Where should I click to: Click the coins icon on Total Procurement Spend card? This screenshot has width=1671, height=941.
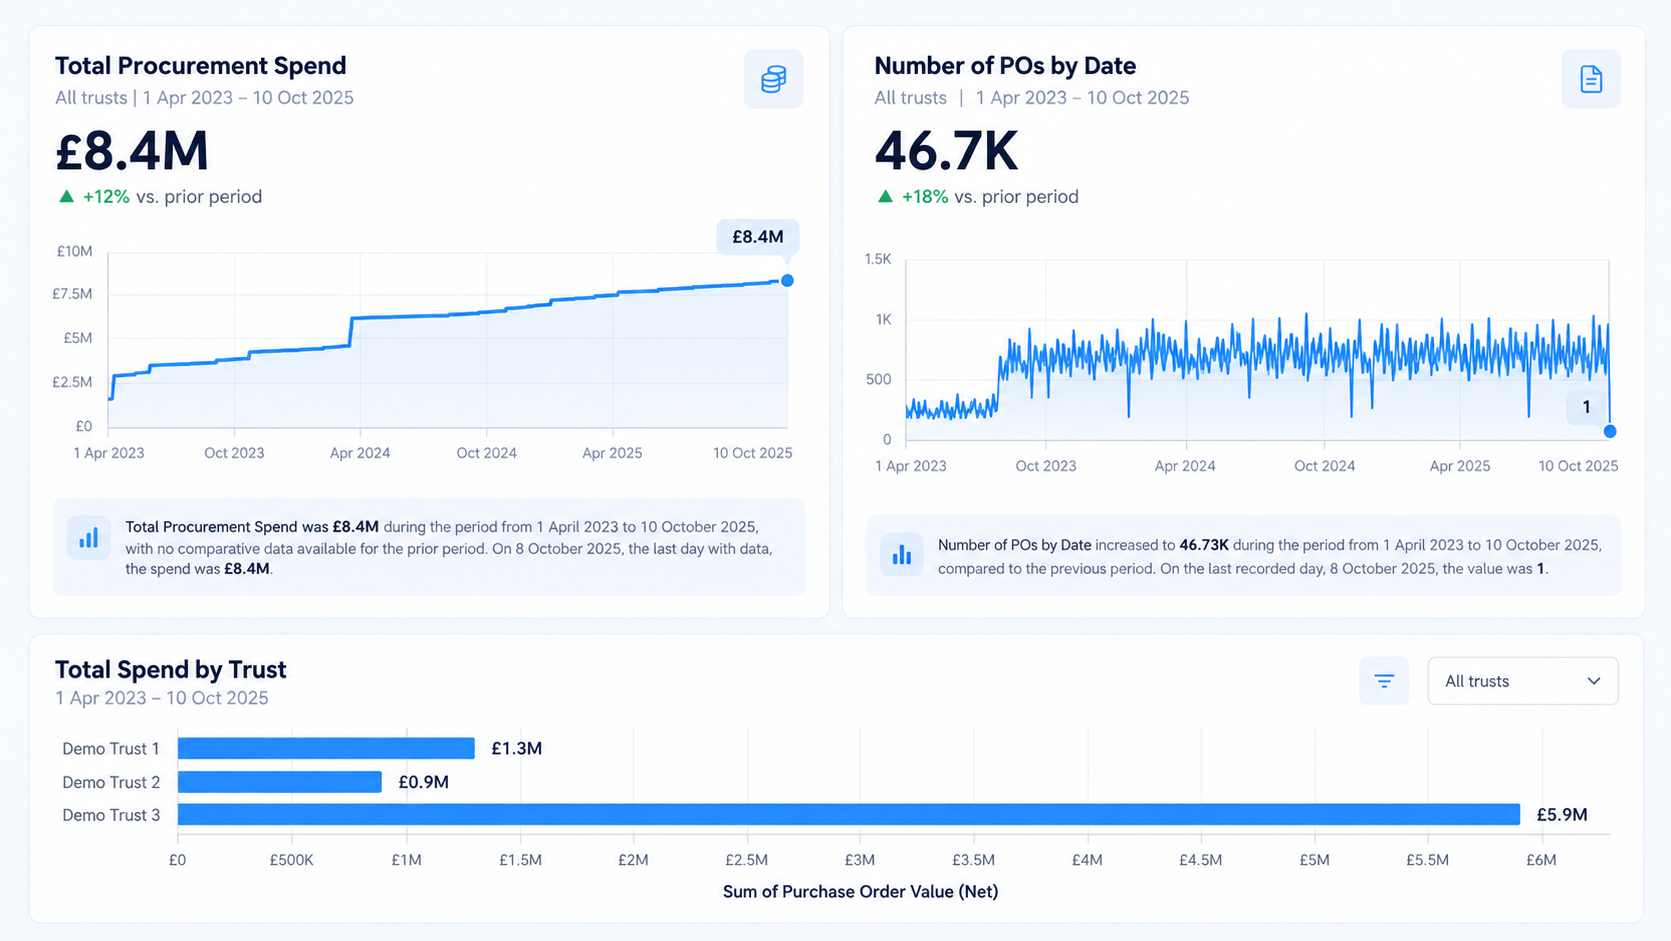[773, 79]
